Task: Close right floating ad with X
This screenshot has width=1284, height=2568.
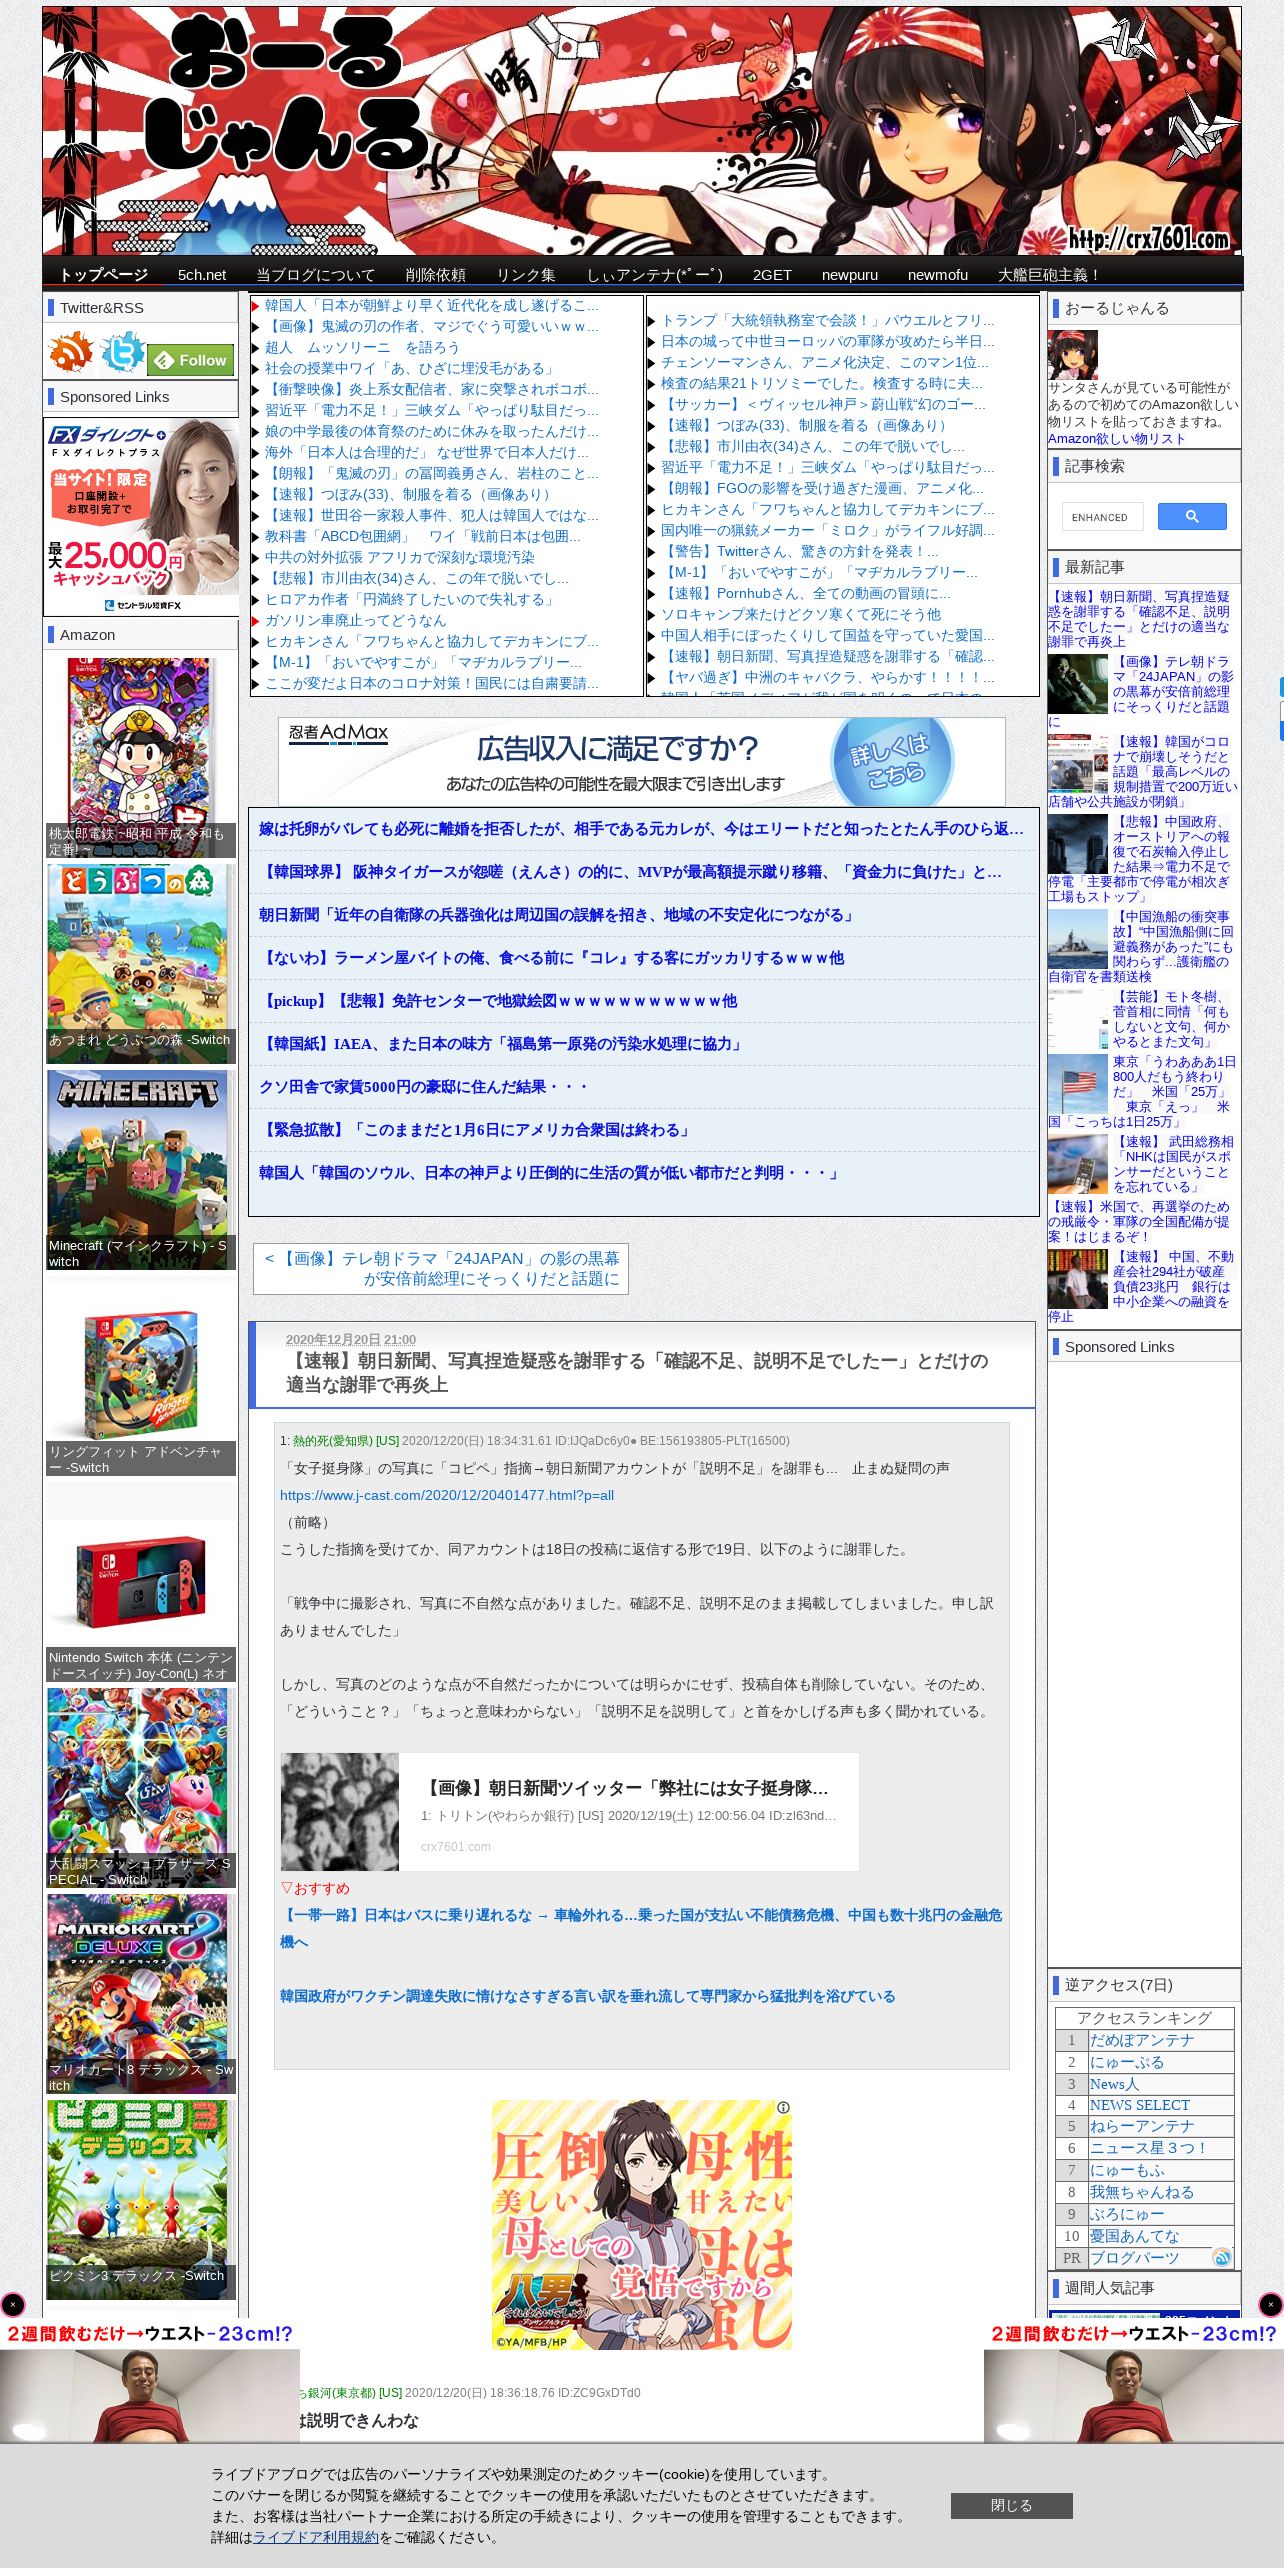Action: [1270, 2304]
